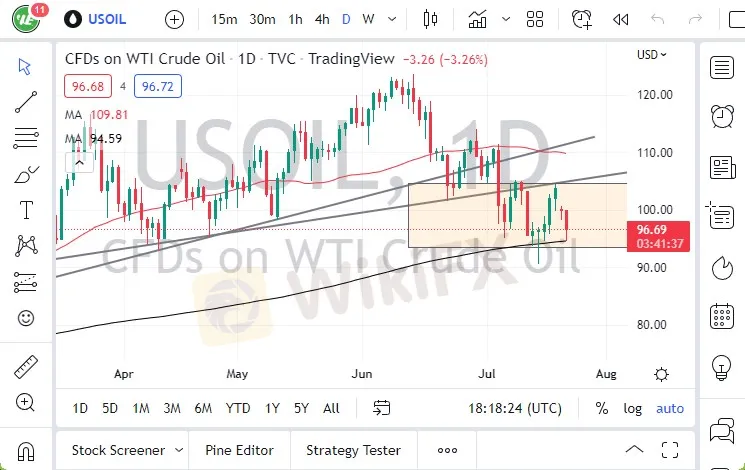Viewport: 745px width, 470px height.
Task: Open the calendar panel in right sidebar
Action: (x=721, y=318)
